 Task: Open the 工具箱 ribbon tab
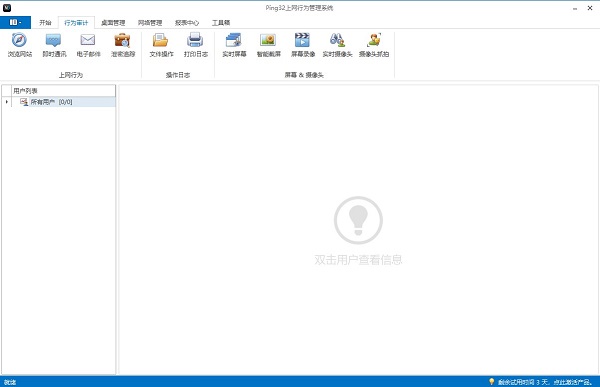[221, 23]
